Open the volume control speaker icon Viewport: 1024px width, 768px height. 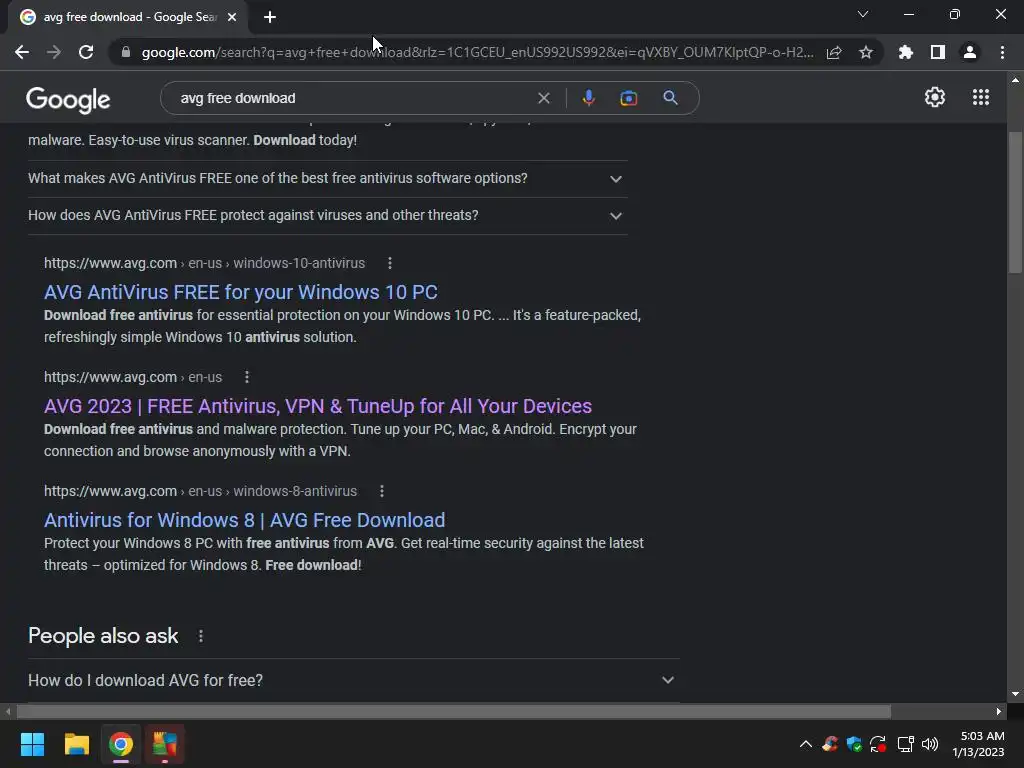tap(930, 744)
